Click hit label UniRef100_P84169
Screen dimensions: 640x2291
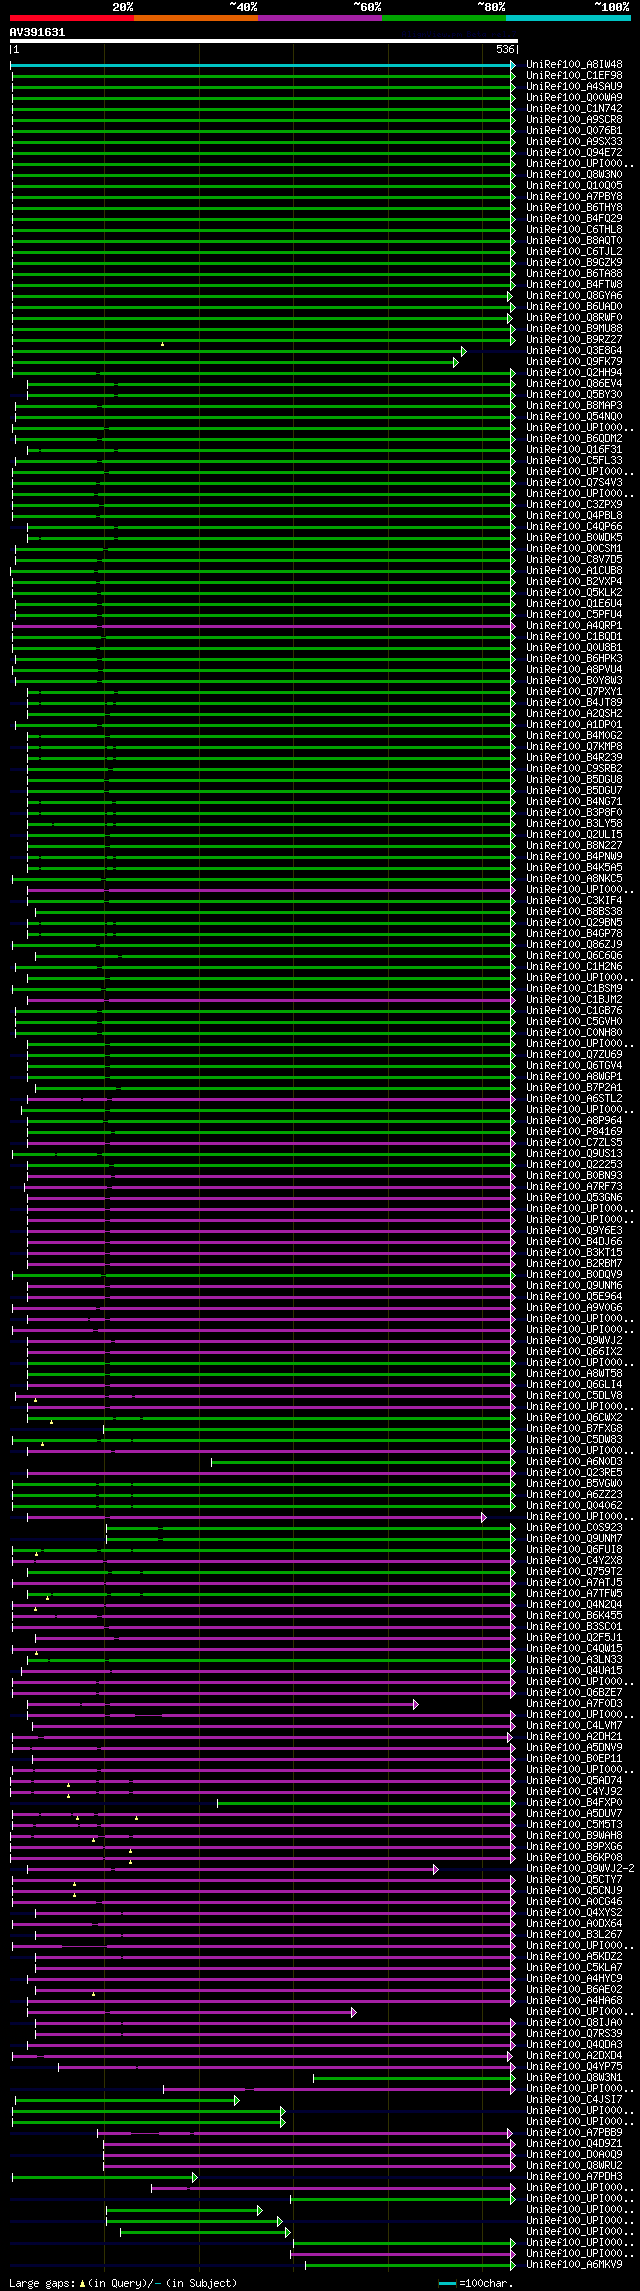(574, 1132)
